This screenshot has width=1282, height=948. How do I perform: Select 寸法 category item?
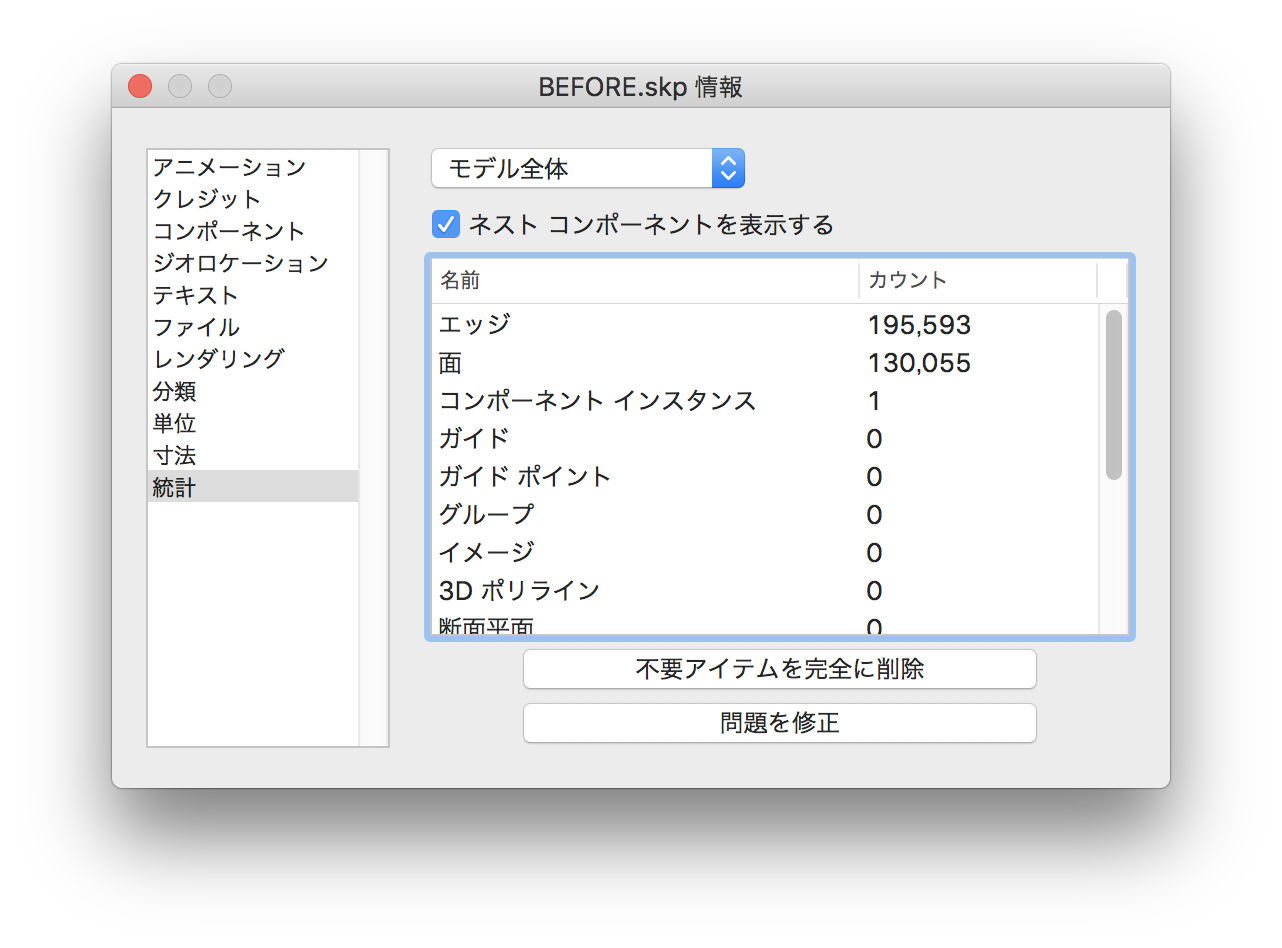pos(174,455)
